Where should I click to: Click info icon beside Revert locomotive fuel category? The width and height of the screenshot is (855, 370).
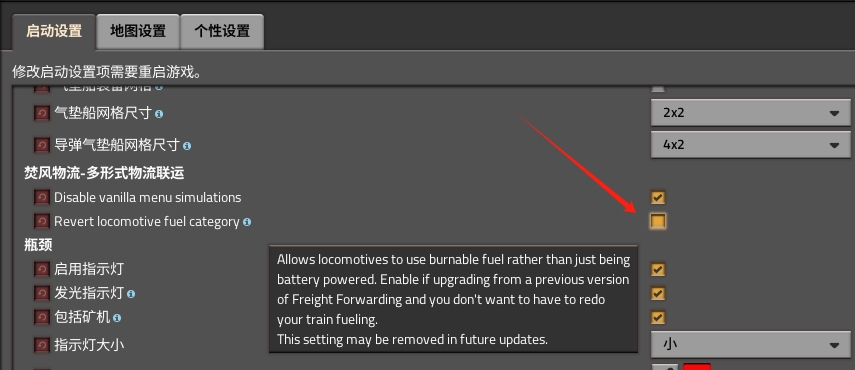pyautogui.click(x=247, y=222)
